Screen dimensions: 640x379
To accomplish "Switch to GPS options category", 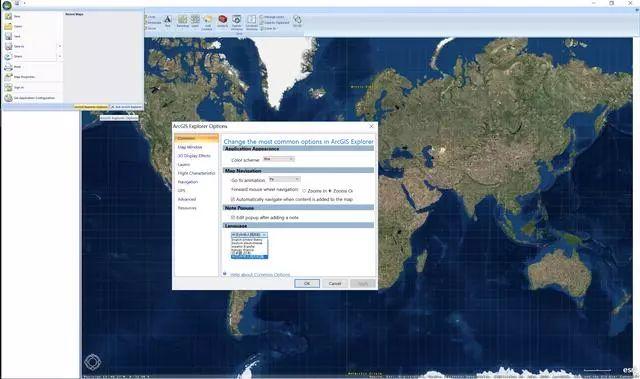I will pos(181,191).
